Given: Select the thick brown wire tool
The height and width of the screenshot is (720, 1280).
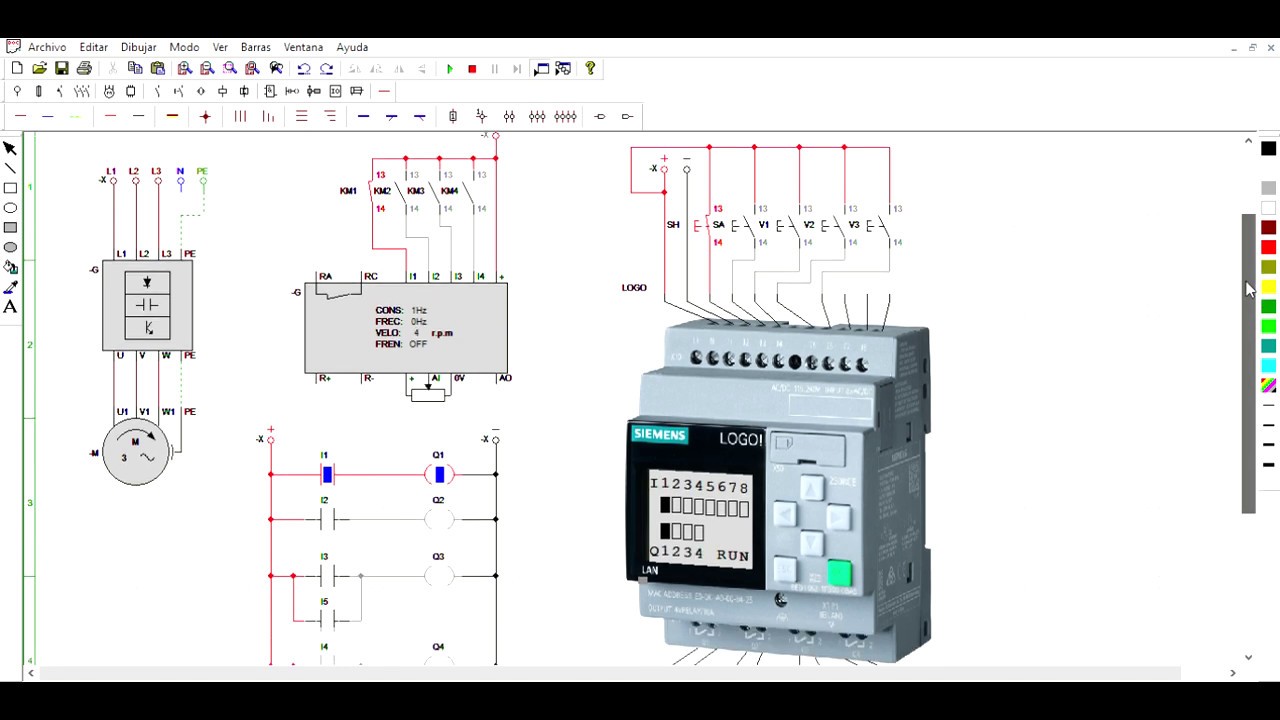Looking at the screenshot, I should tap(172, 116).
